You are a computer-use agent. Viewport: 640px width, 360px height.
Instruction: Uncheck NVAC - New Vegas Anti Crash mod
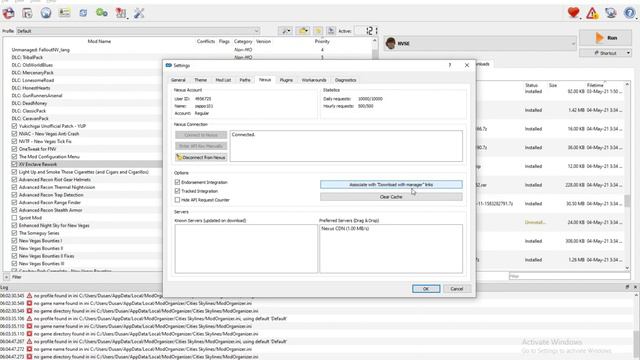14,133
